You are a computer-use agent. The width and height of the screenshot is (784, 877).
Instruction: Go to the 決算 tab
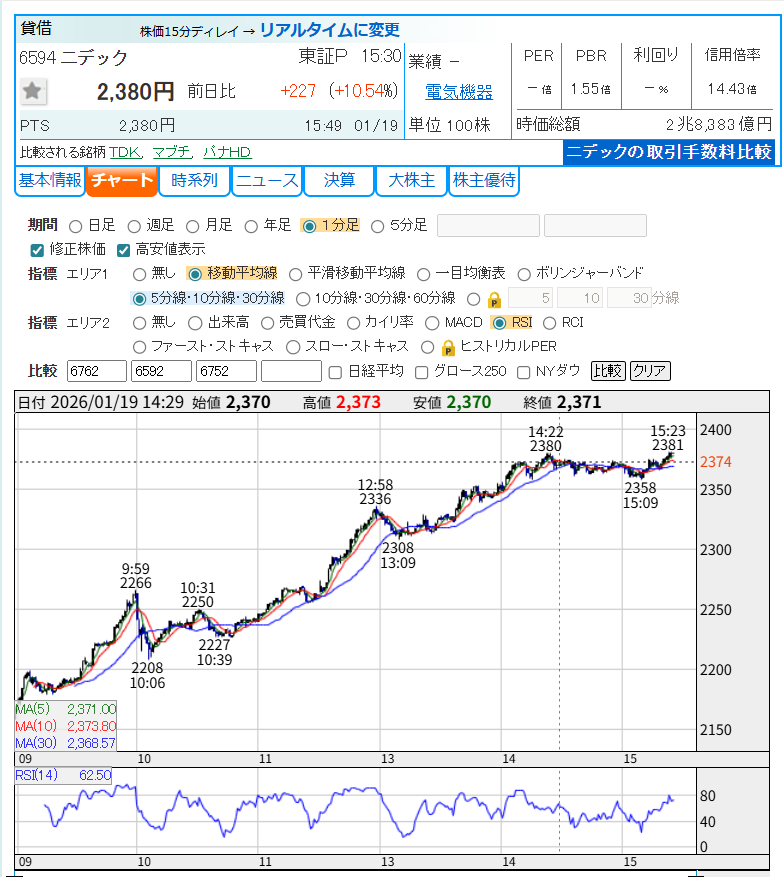(339, 181)
